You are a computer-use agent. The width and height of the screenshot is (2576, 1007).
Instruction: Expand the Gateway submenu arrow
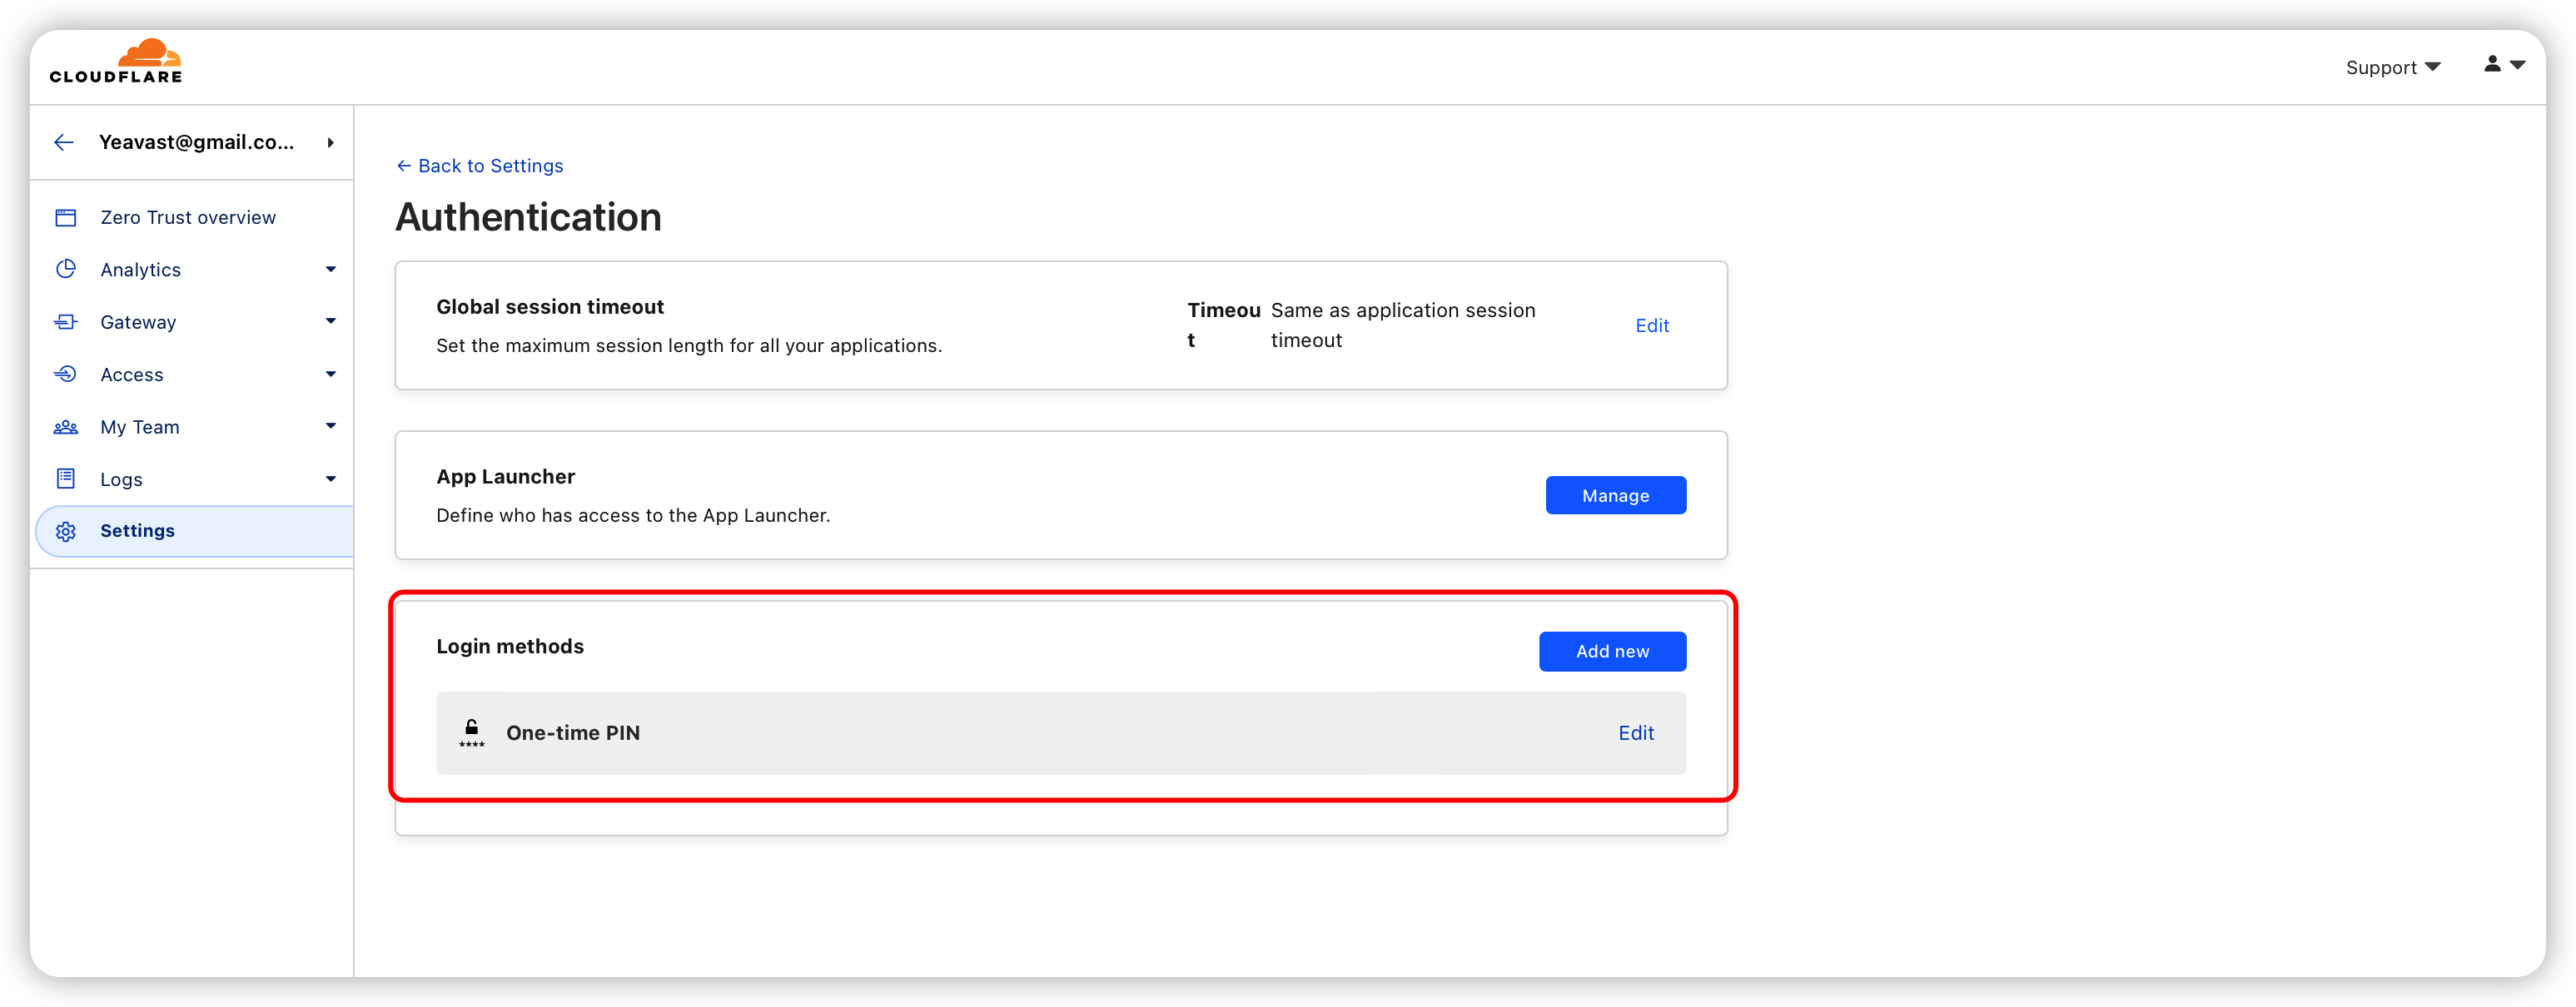tap(331, 321)
